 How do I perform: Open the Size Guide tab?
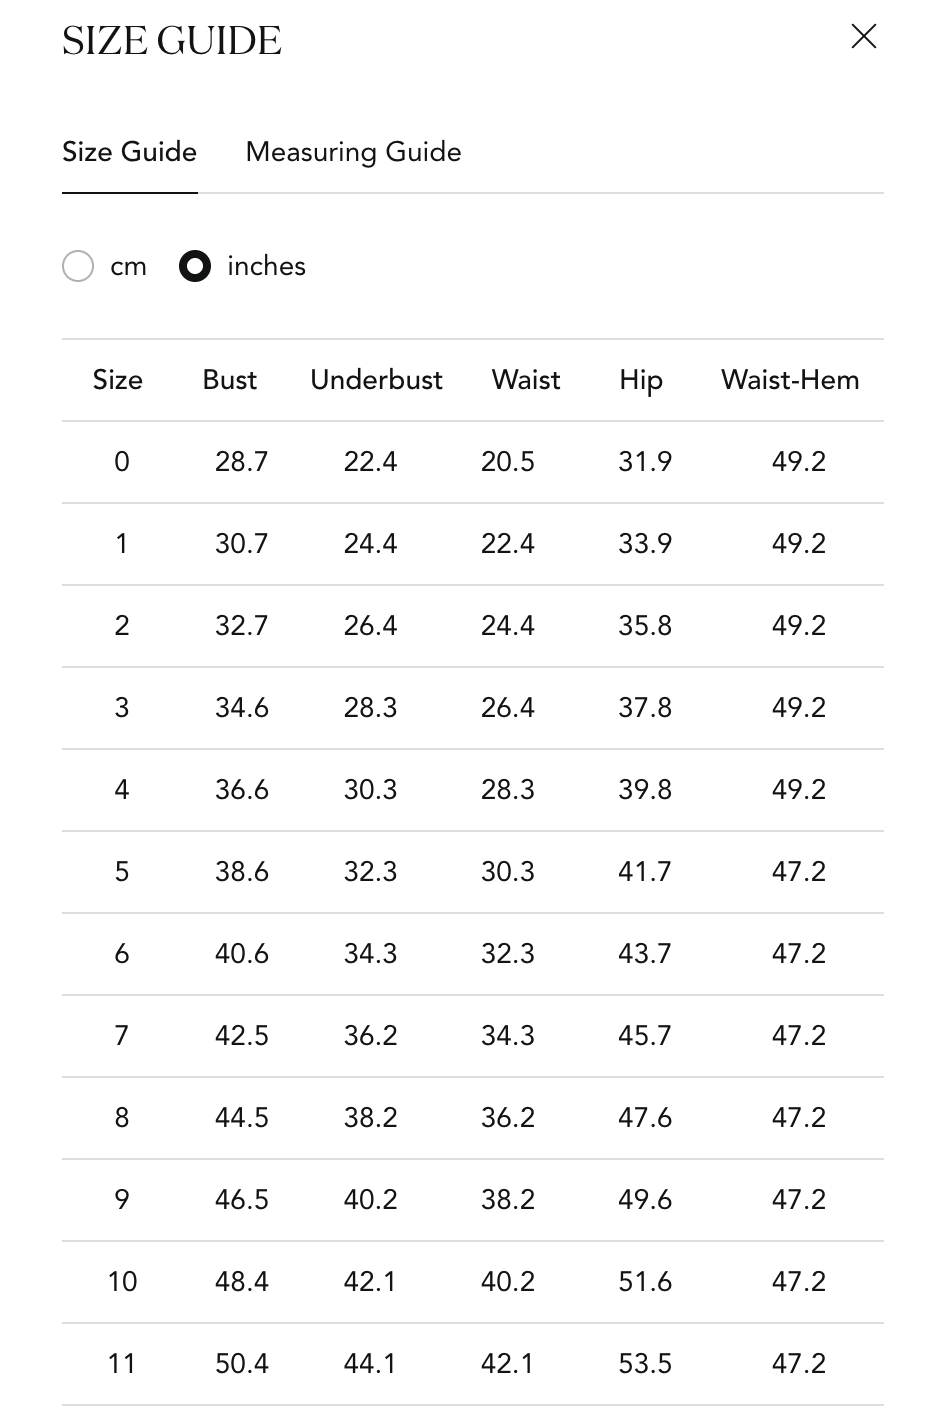[x=129, y=152]
